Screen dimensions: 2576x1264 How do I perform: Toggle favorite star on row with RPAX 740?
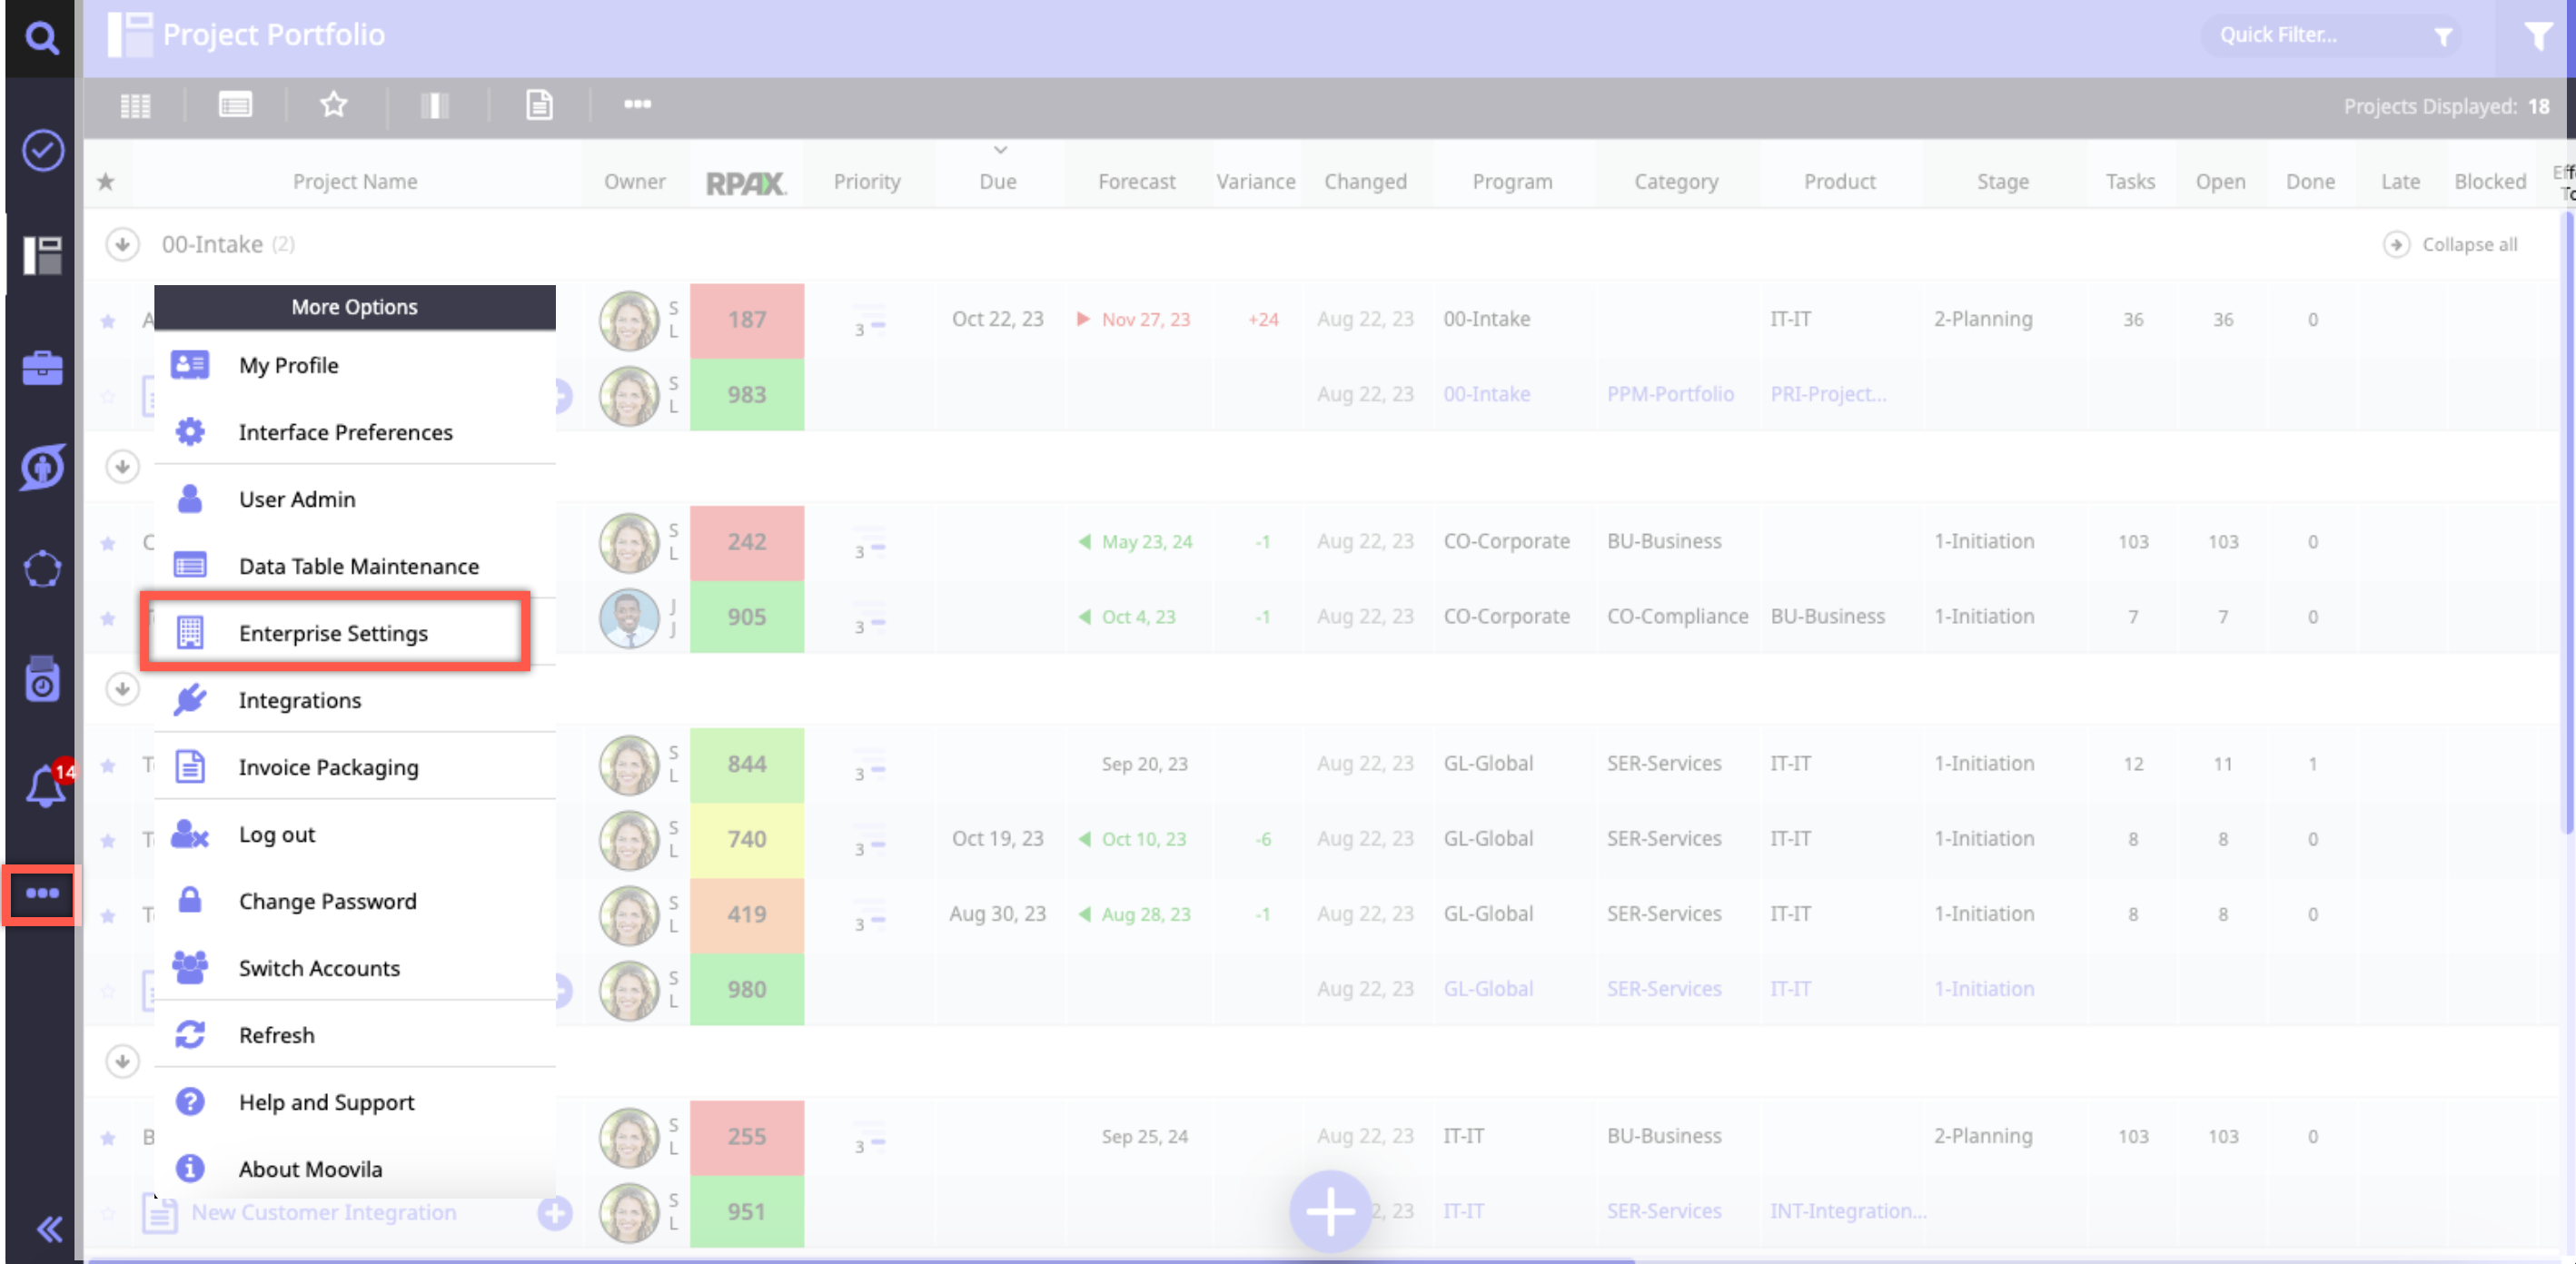tap(108, 840)
